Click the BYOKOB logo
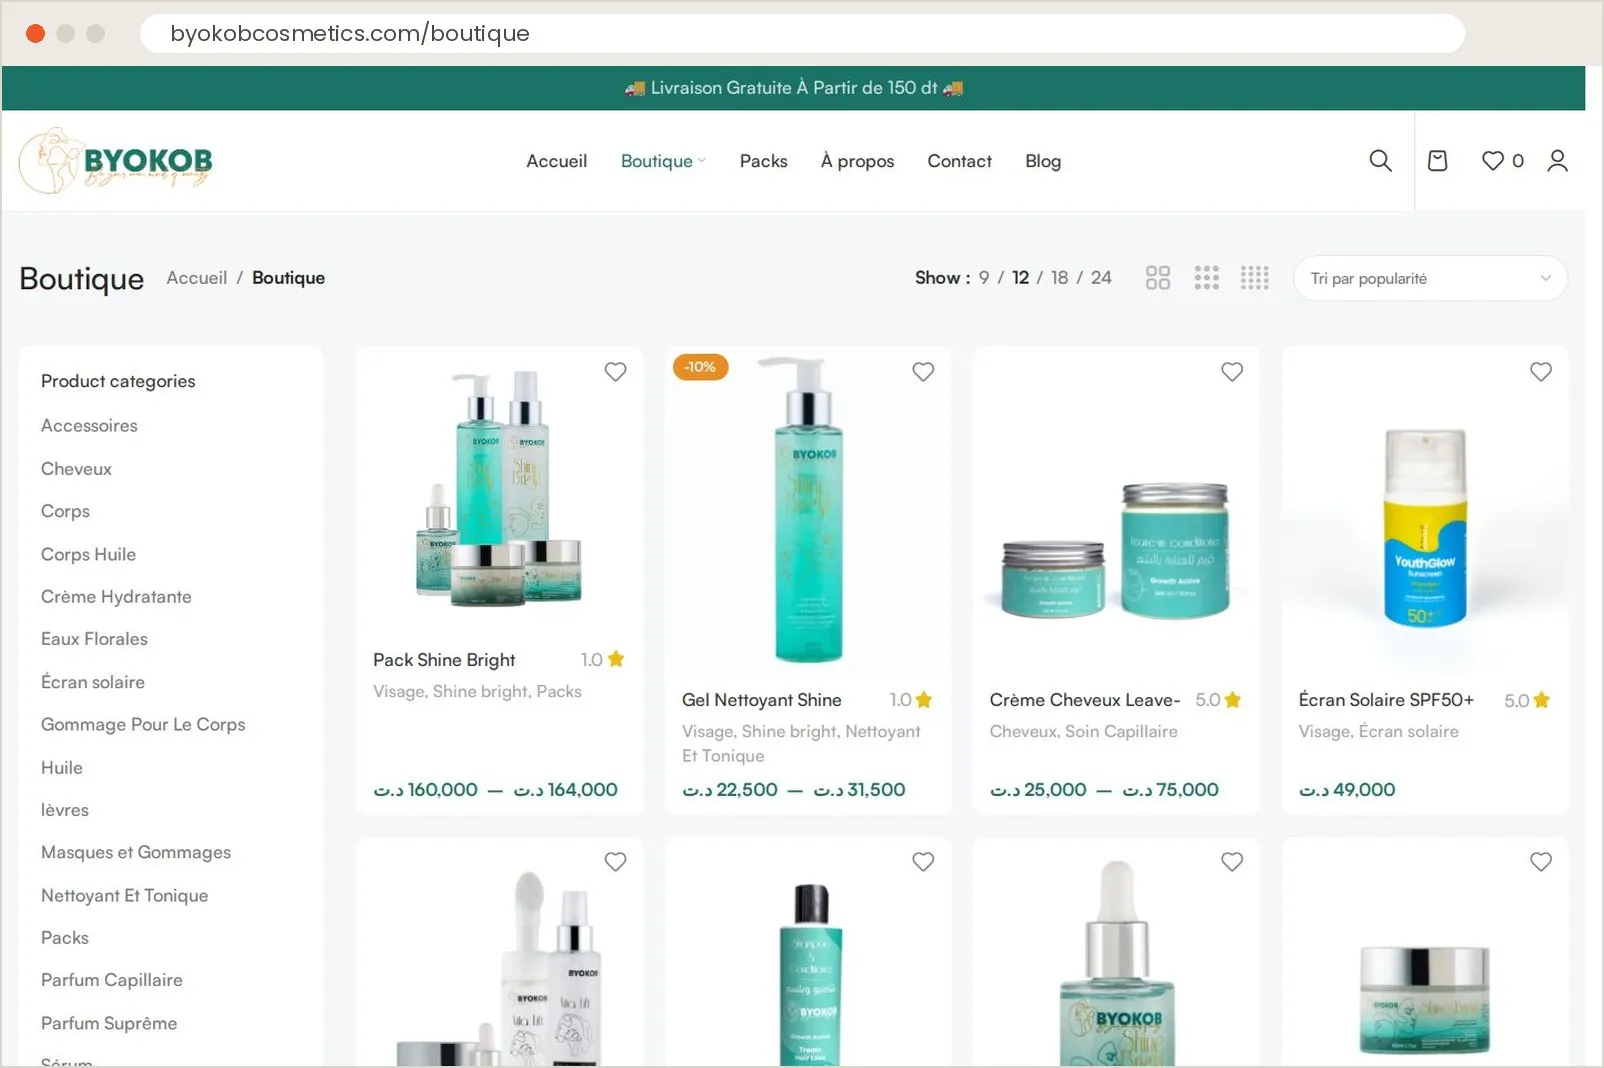 click(x=116, y=161)
